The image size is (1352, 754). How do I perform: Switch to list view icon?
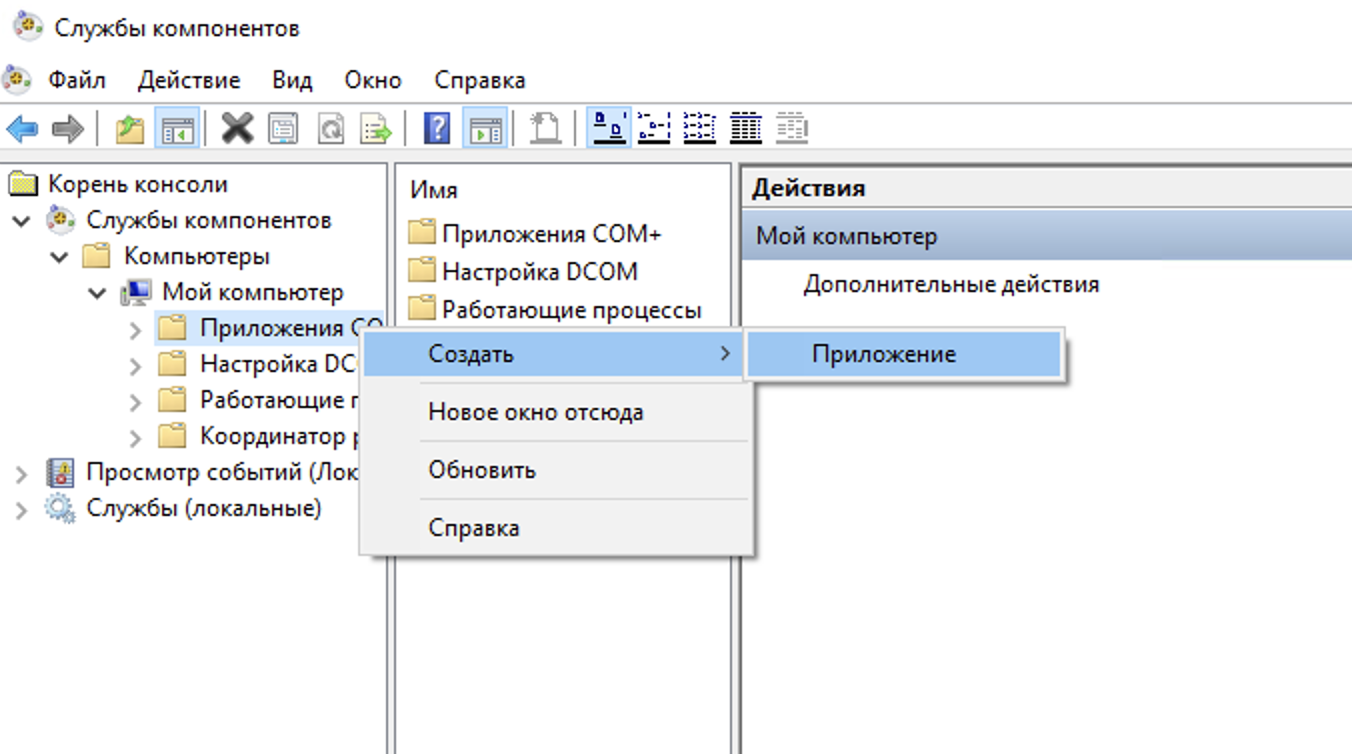(x=700, y=128)
